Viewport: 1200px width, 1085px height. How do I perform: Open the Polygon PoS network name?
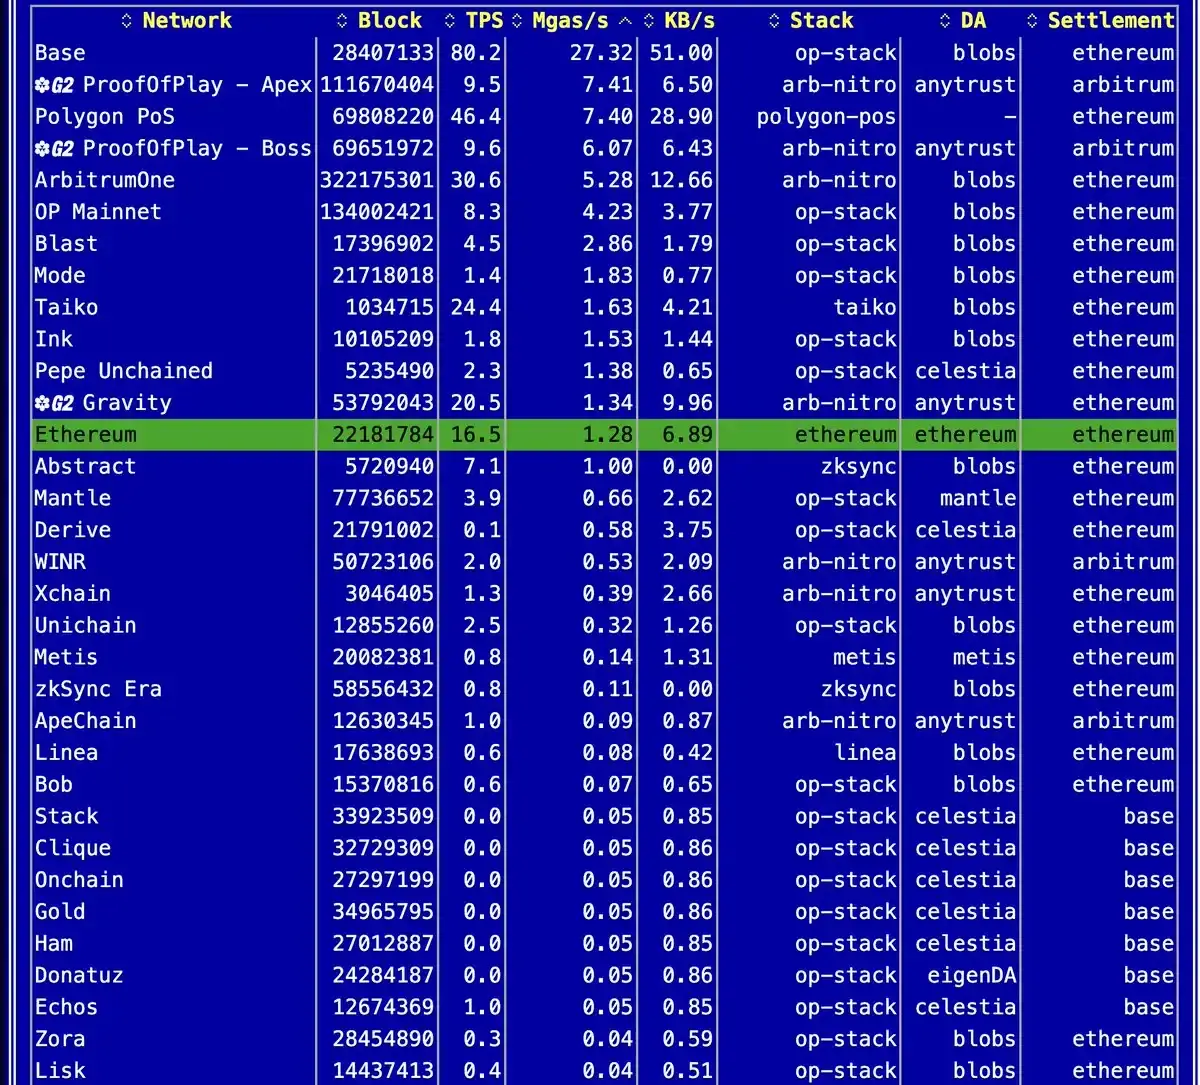click(104, 117)
